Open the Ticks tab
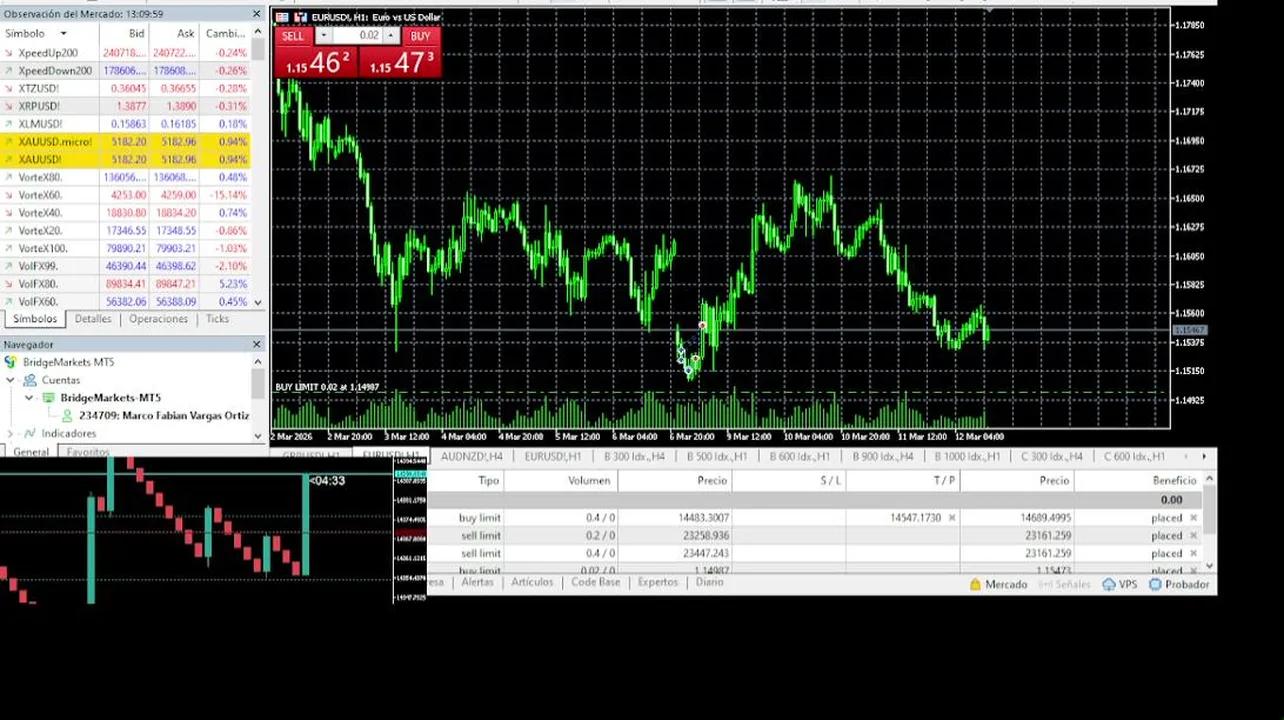The image size is (1284, 720). point(217,319)
